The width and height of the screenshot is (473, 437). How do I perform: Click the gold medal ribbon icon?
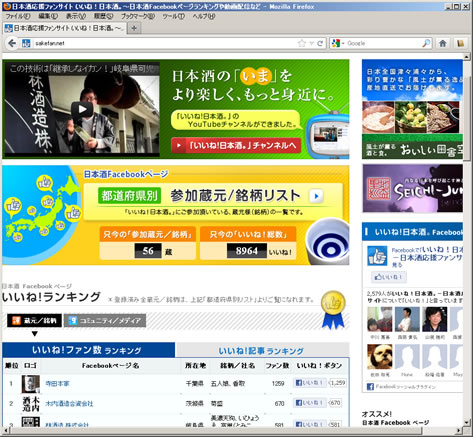pyautogui.click(x=333, y=309)
